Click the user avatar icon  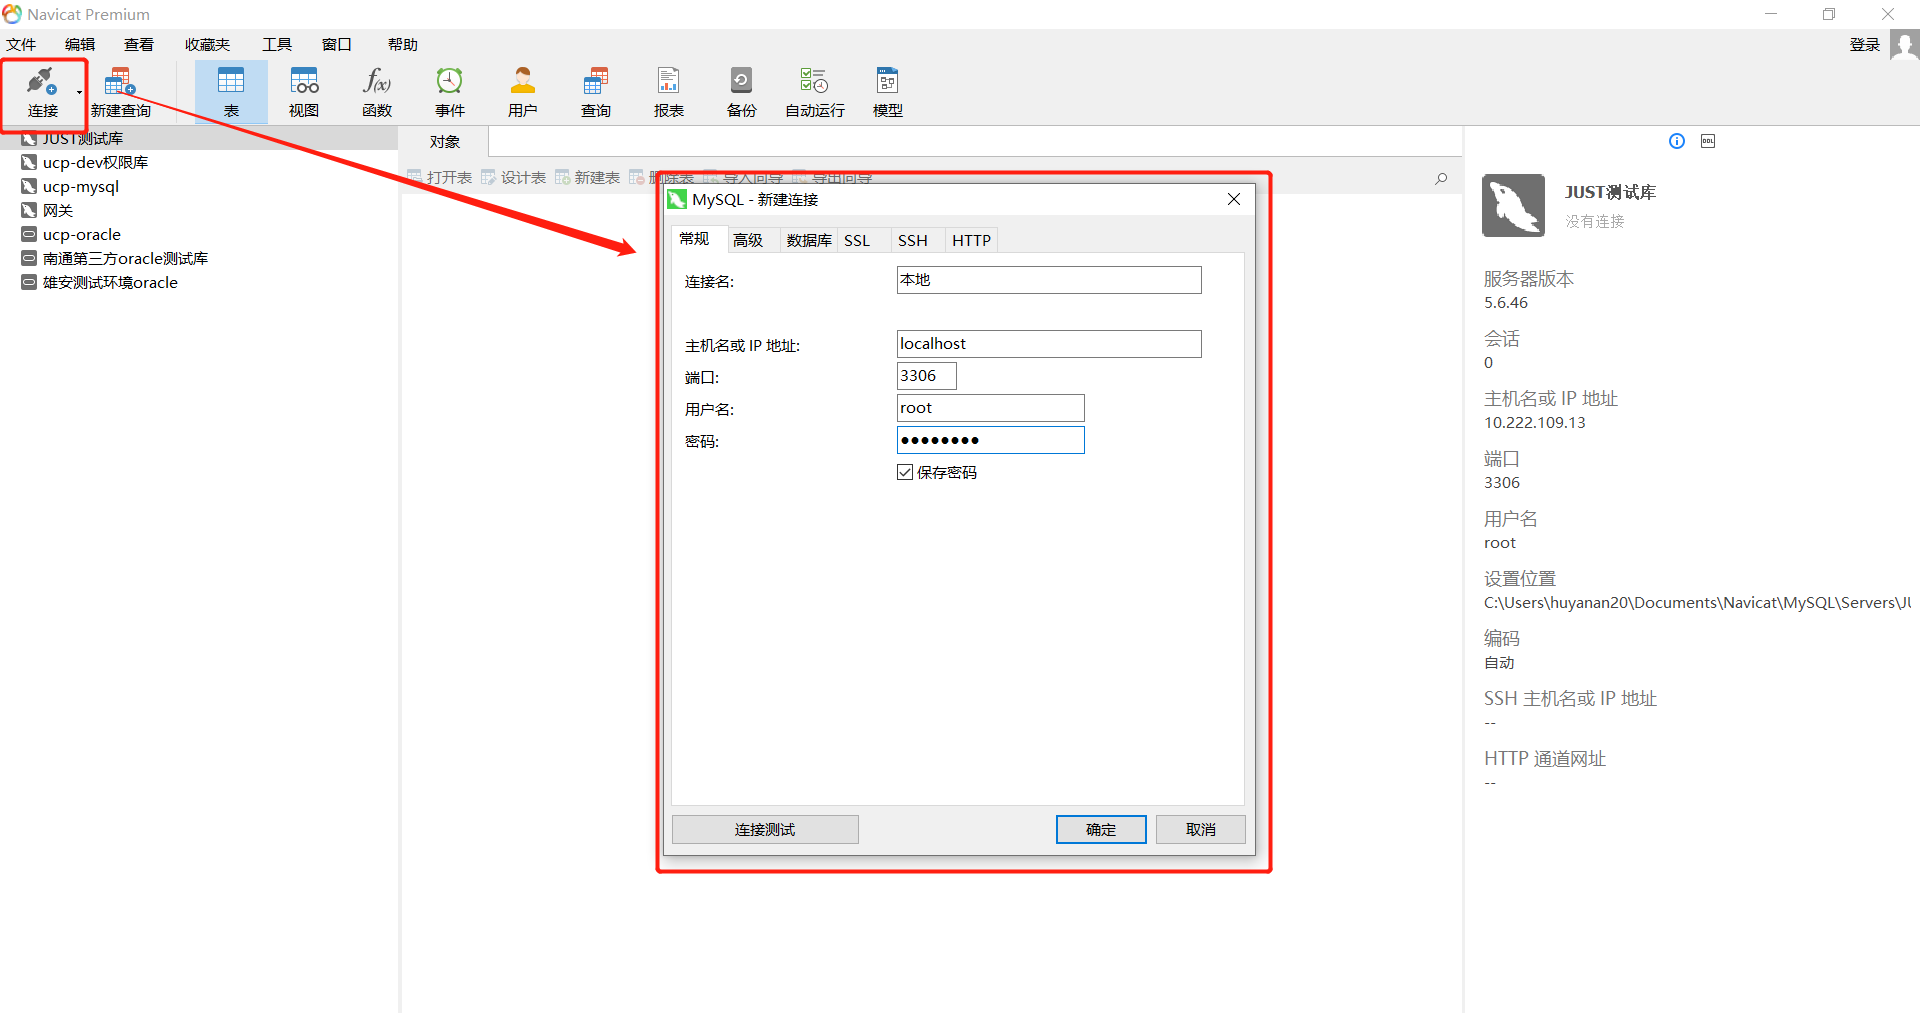pos(1904,45)
